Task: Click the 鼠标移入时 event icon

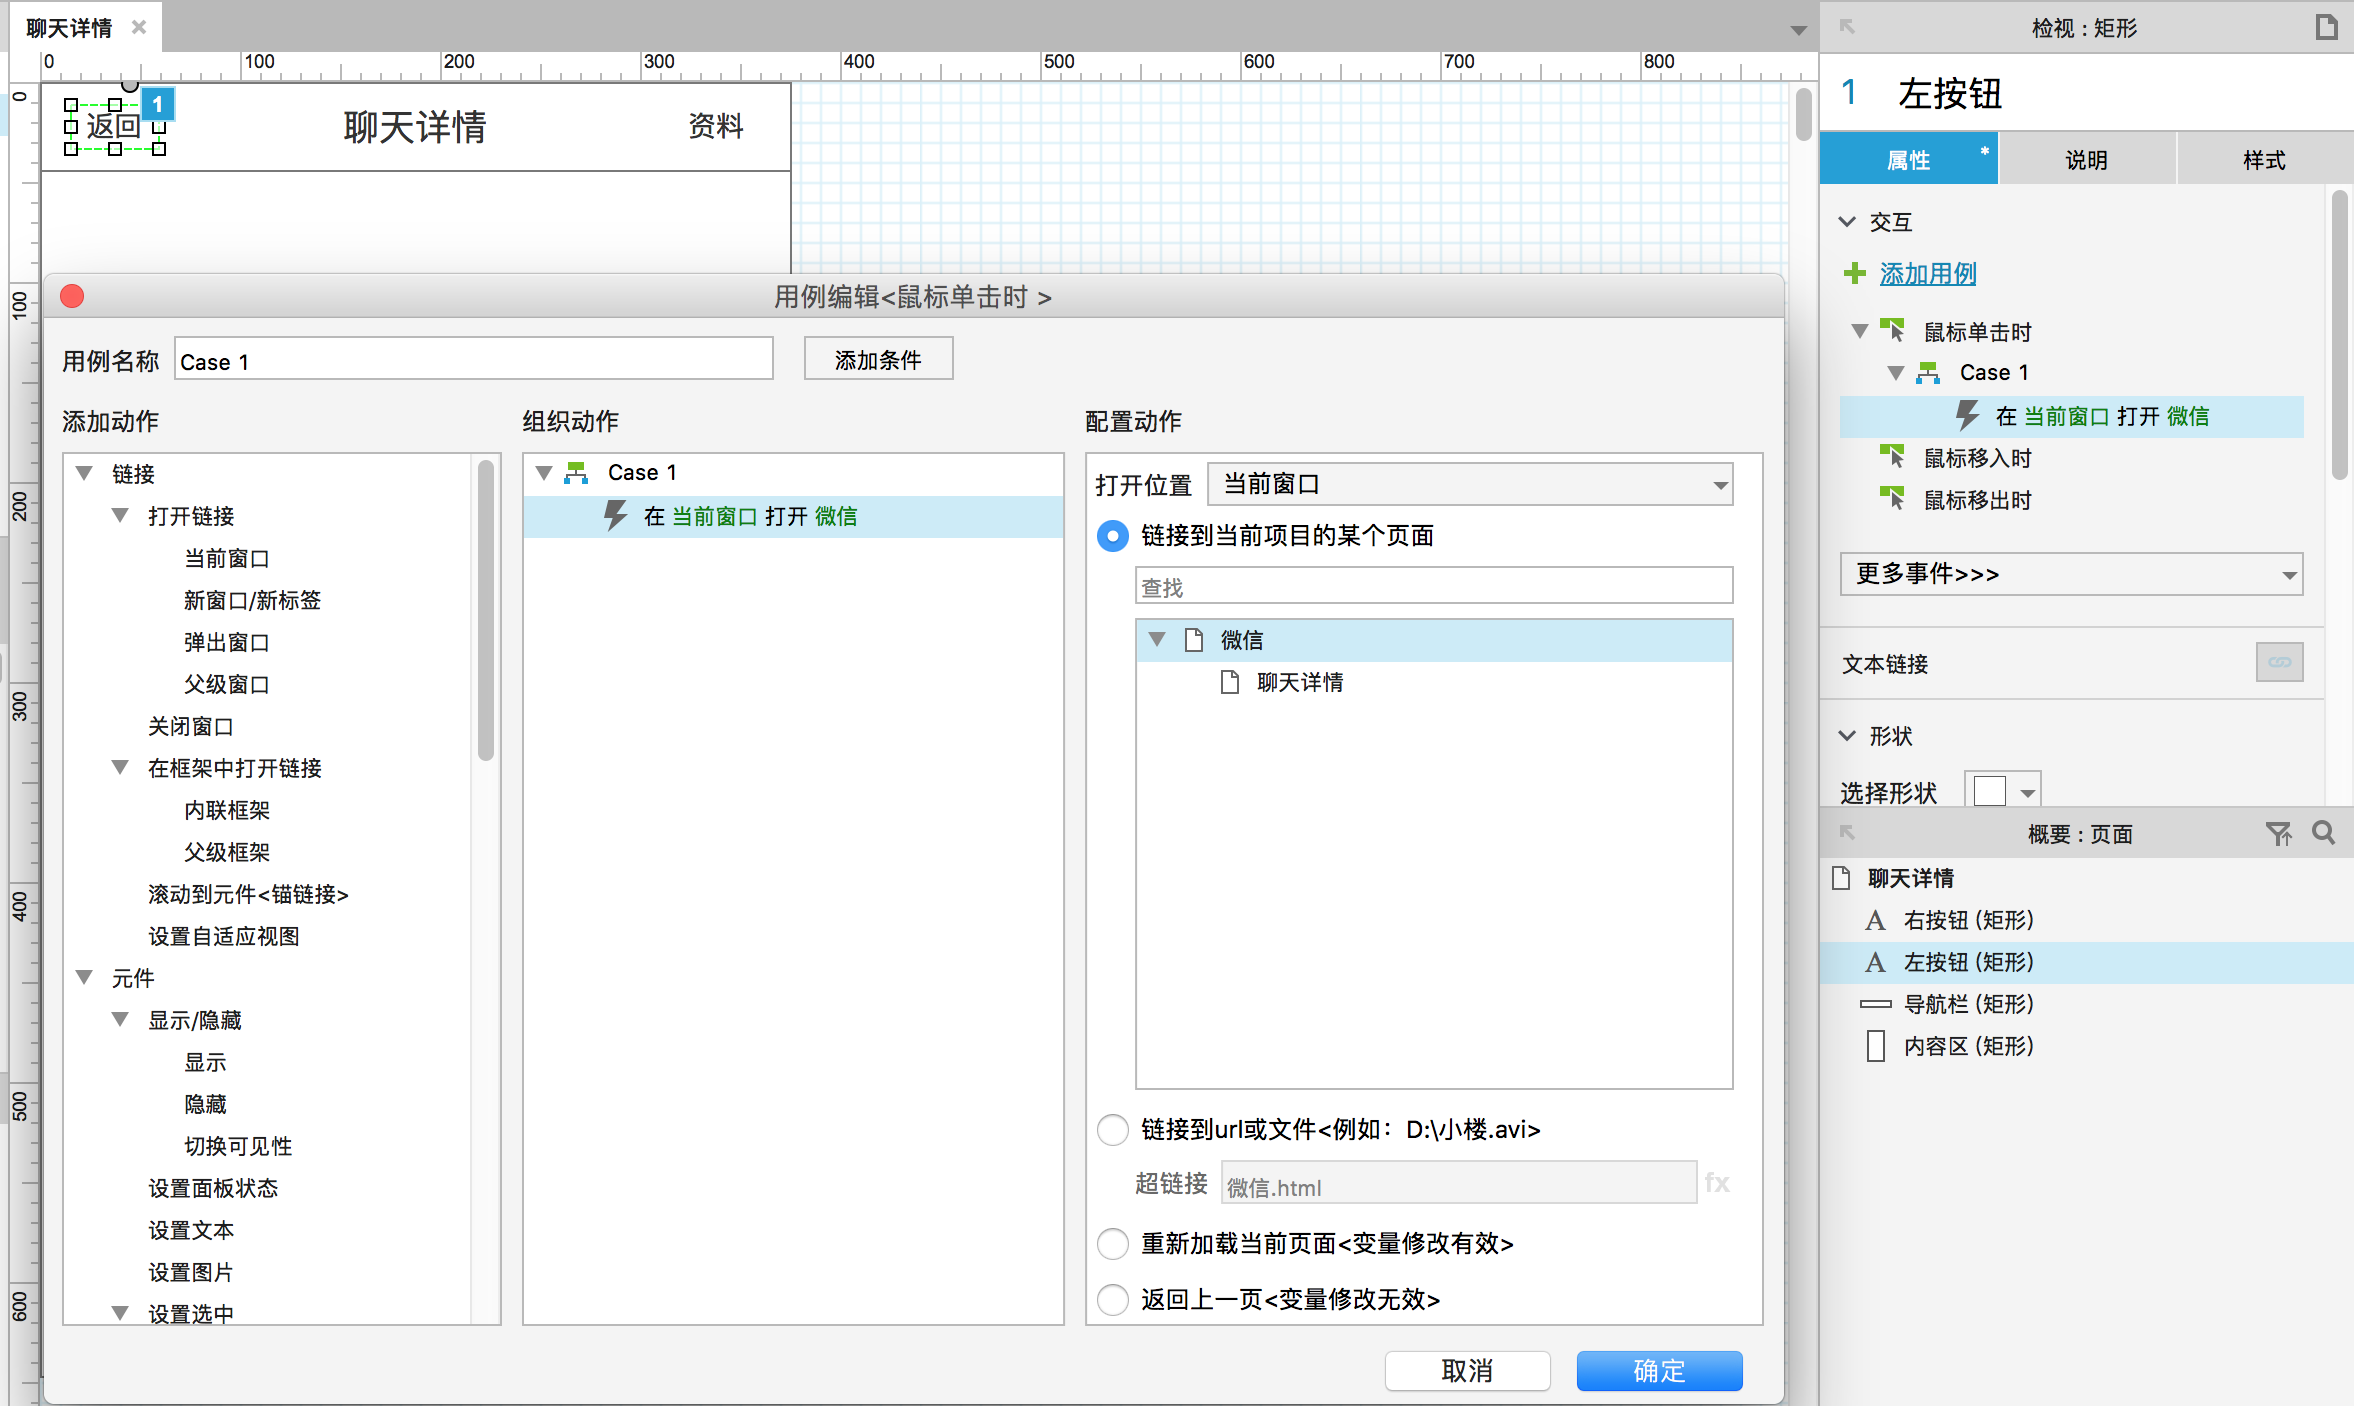Action: click(1891, 457)
